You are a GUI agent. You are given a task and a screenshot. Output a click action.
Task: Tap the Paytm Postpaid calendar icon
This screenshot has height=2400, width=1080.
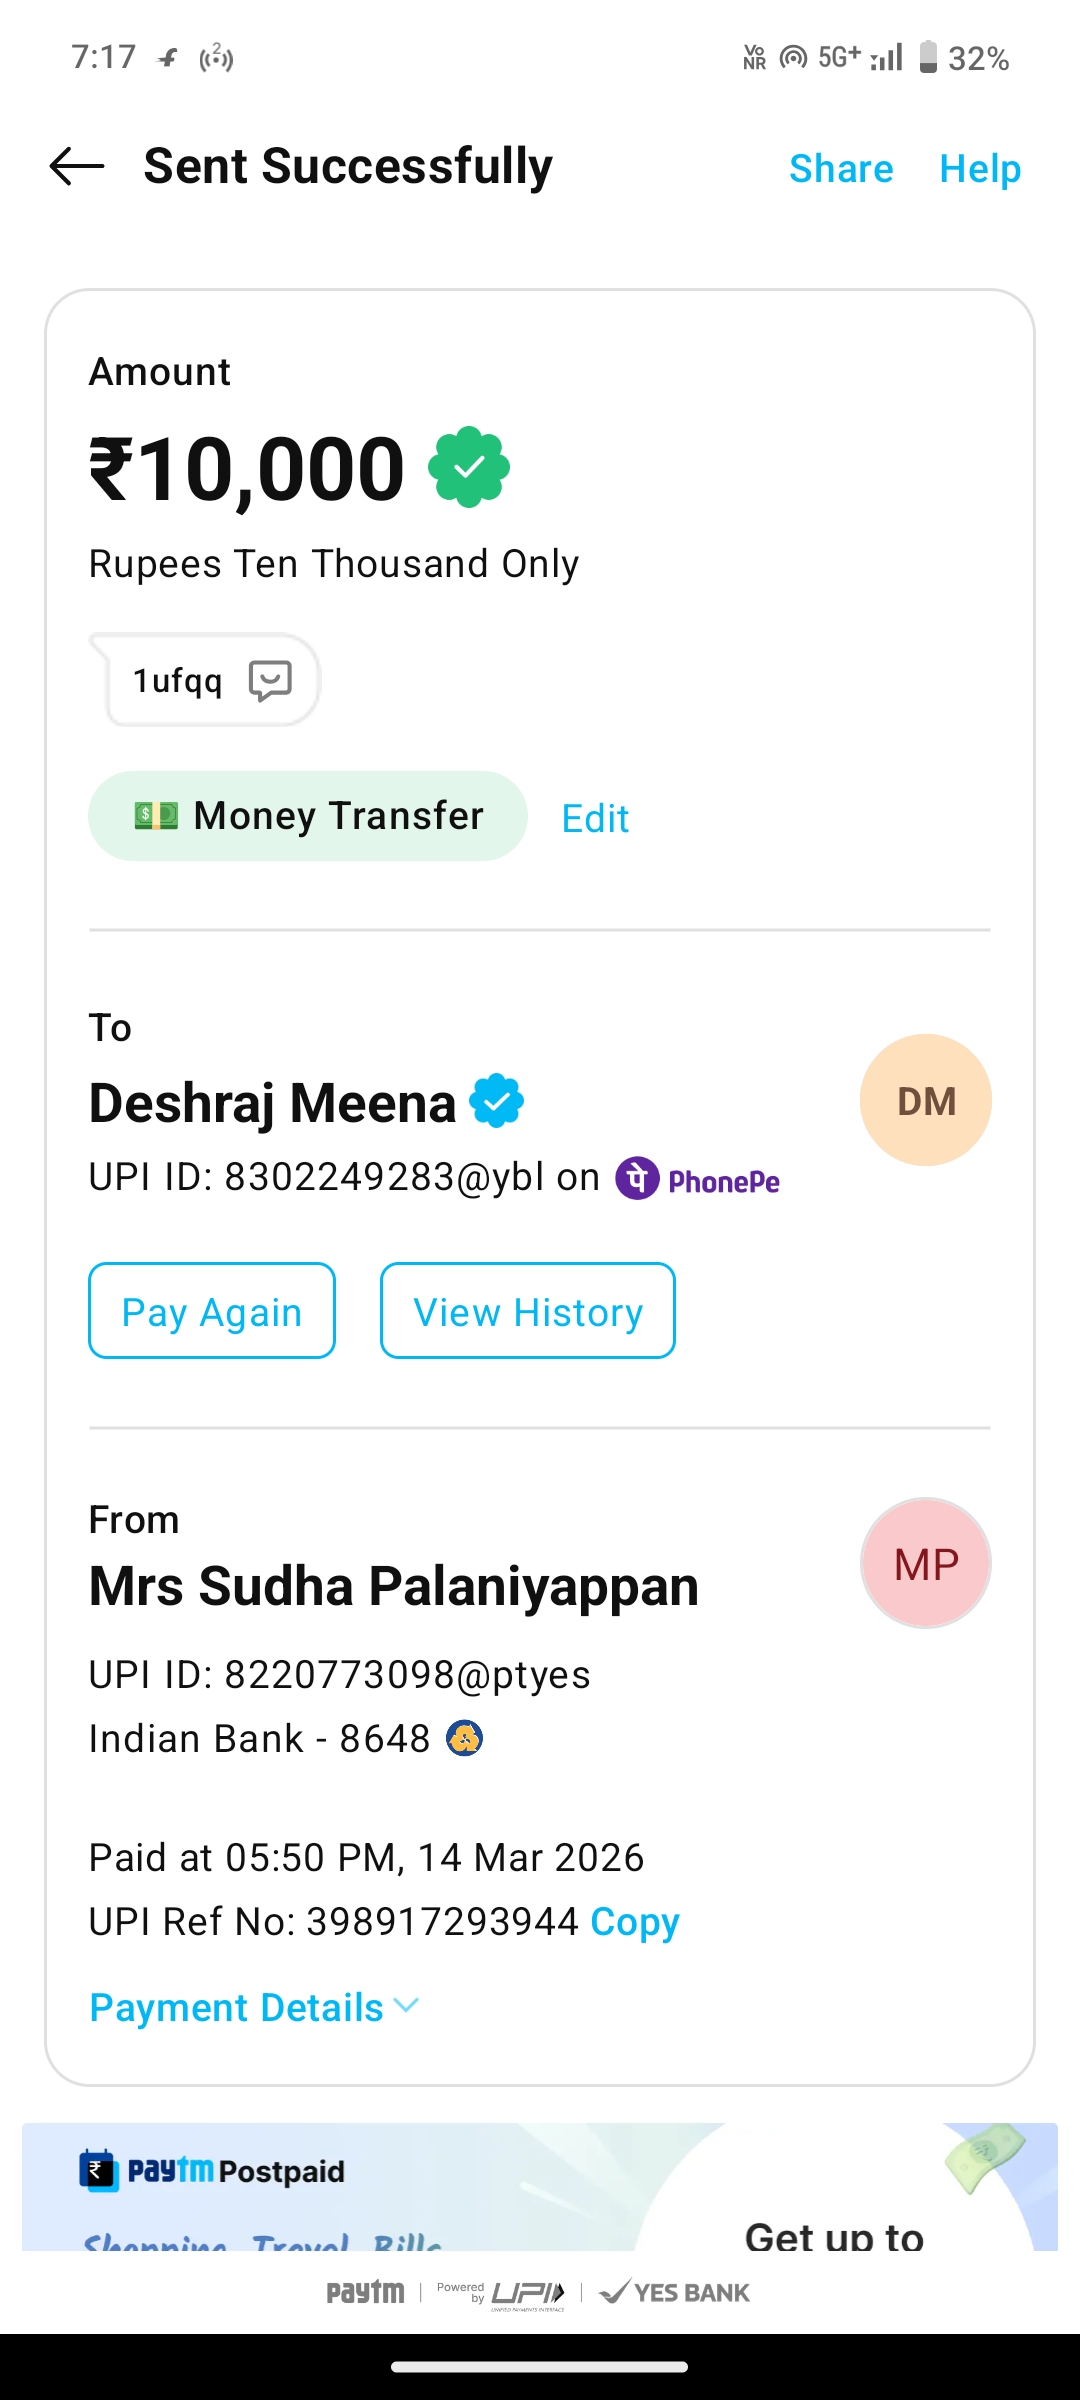coord(98,2170)
